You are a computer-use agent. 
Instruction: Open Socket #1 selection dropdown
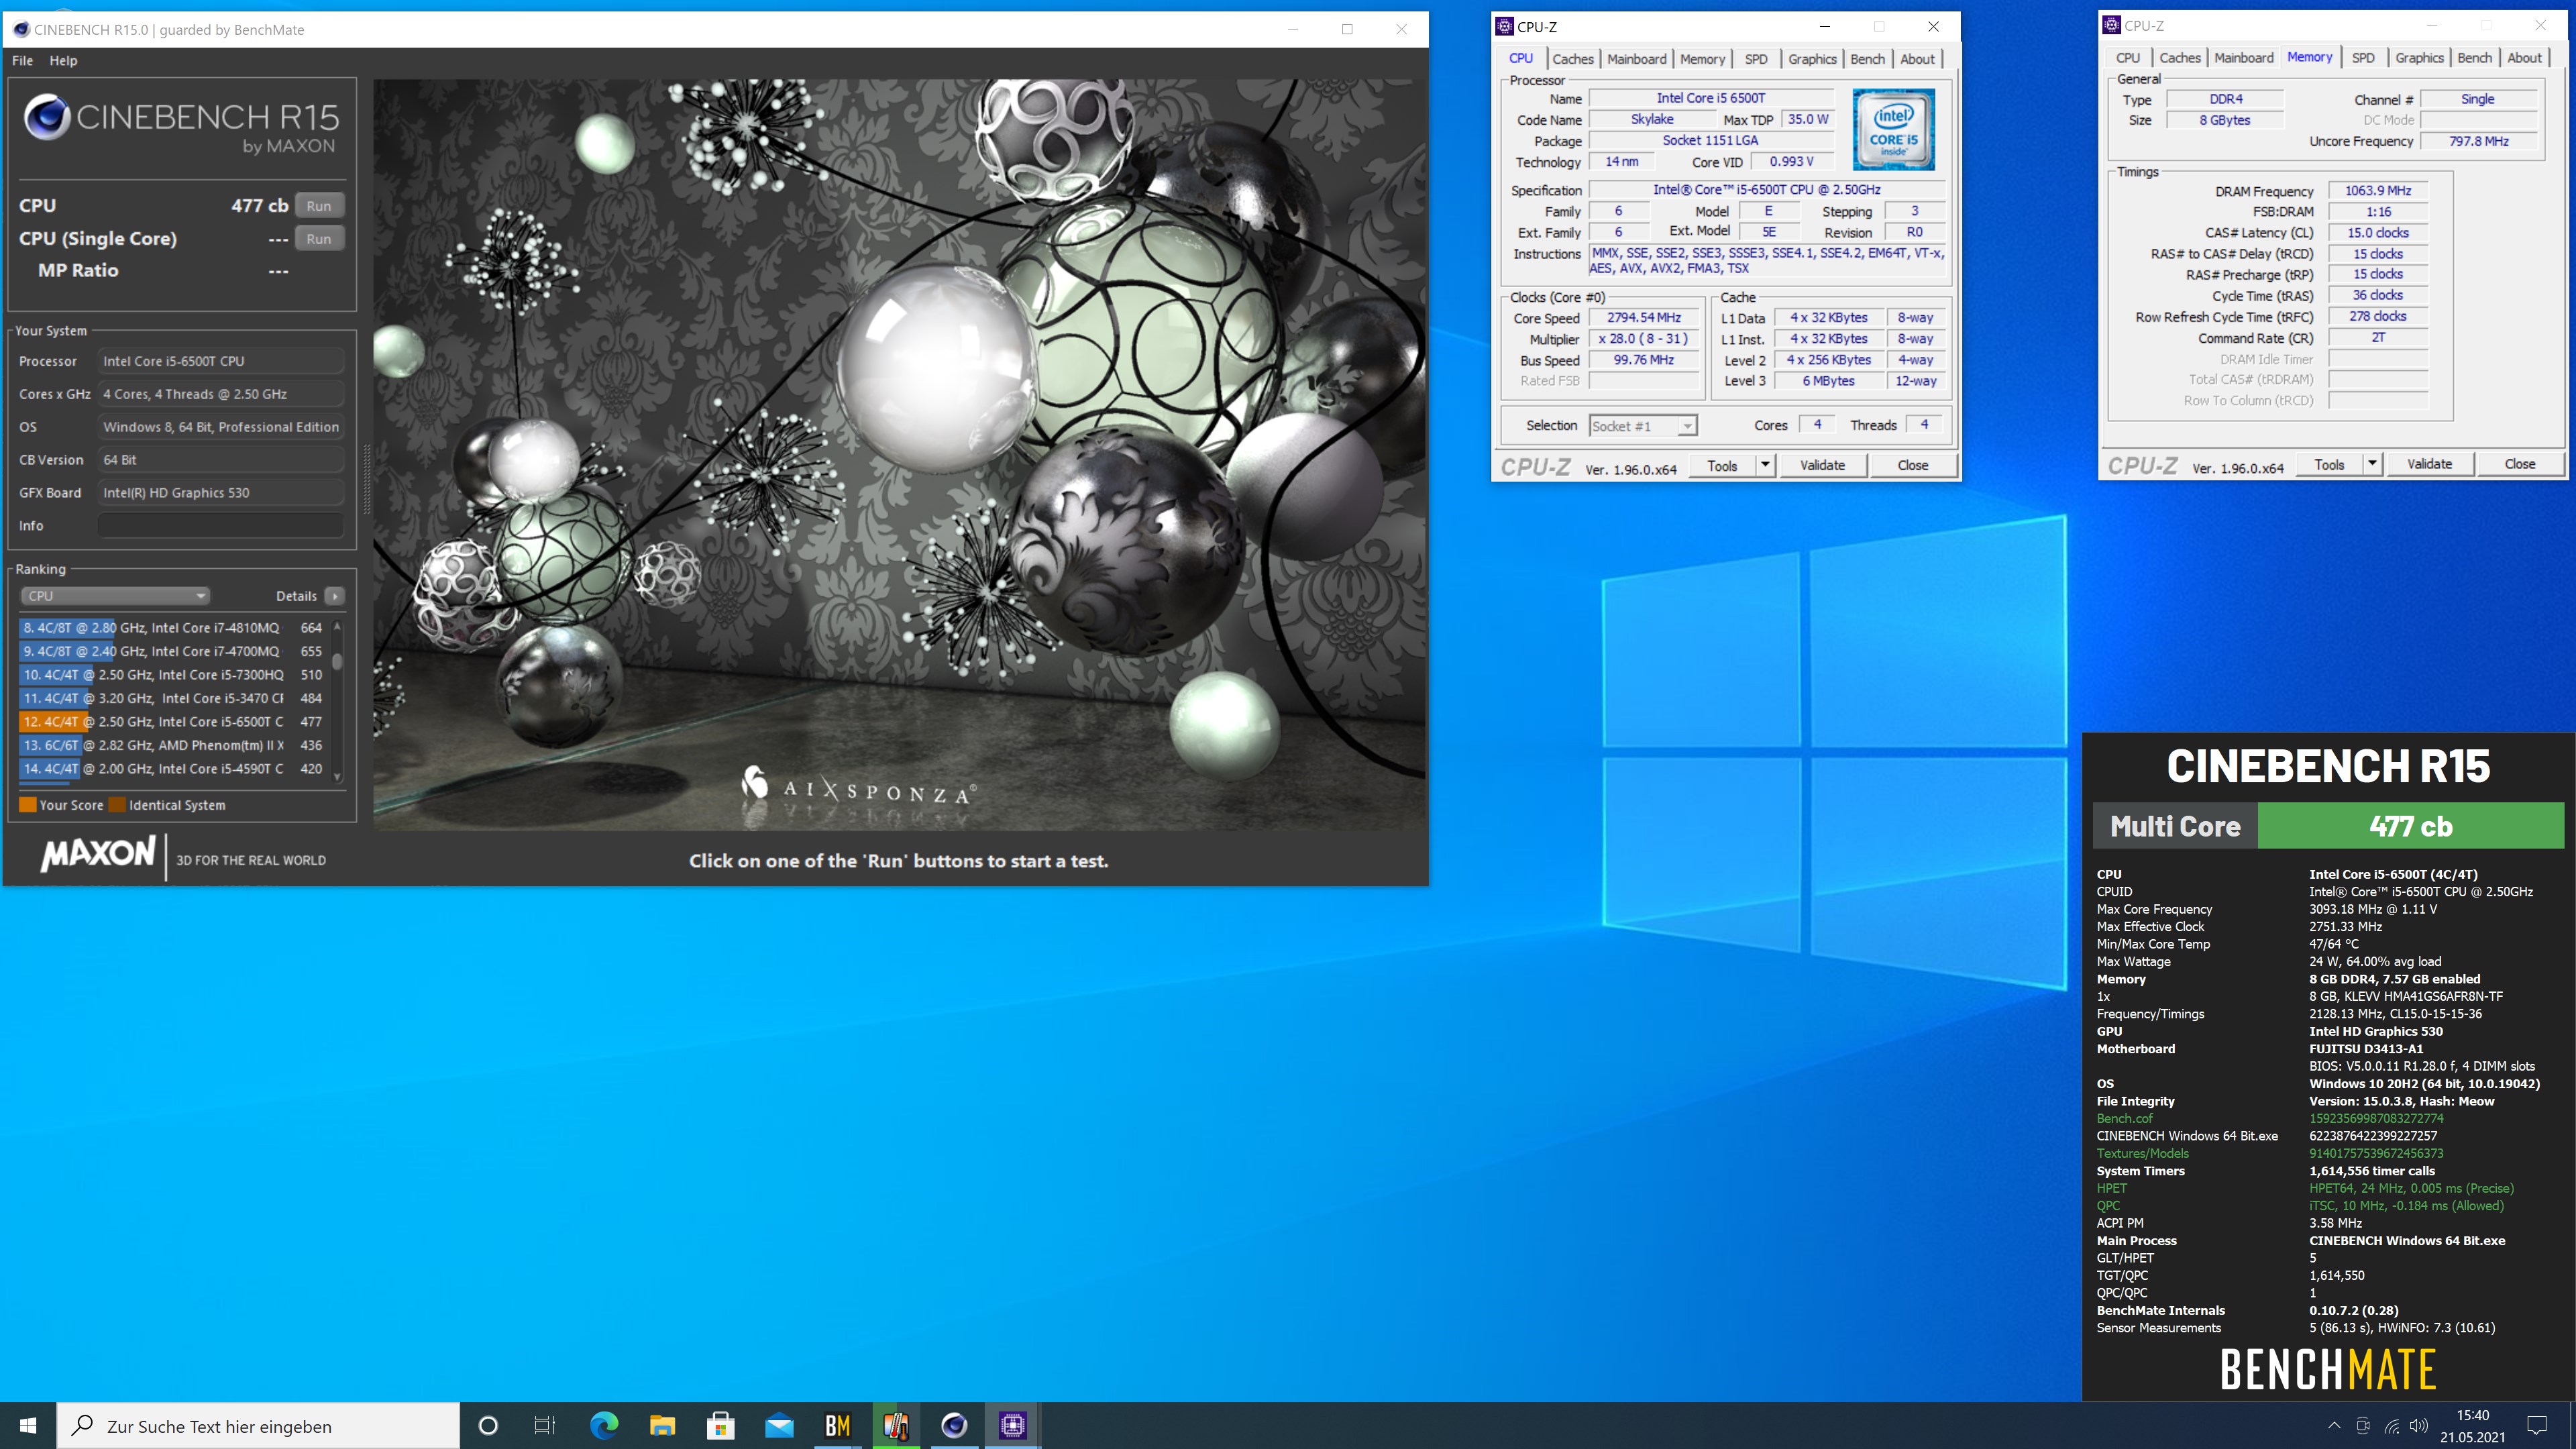(x=1642, y=426)
